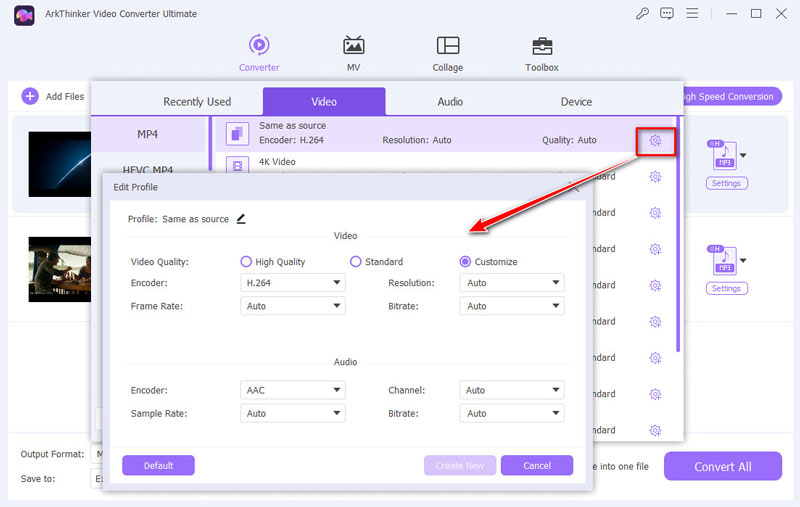The image size is (800, 507).
Task: Open the video Resolution dropdown
Action: [x=512, y=283]
